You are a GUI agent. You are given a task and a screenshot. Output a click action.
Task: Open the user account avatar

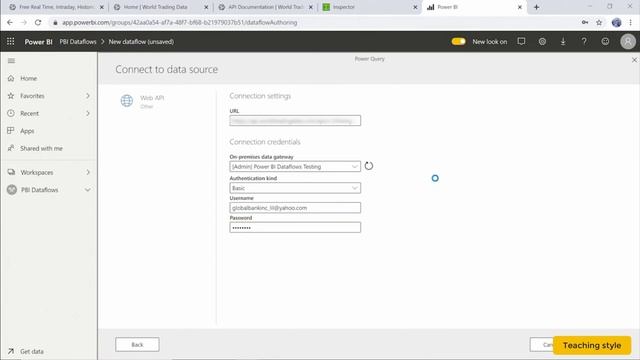pyautogui.click(x=628, y=42)
